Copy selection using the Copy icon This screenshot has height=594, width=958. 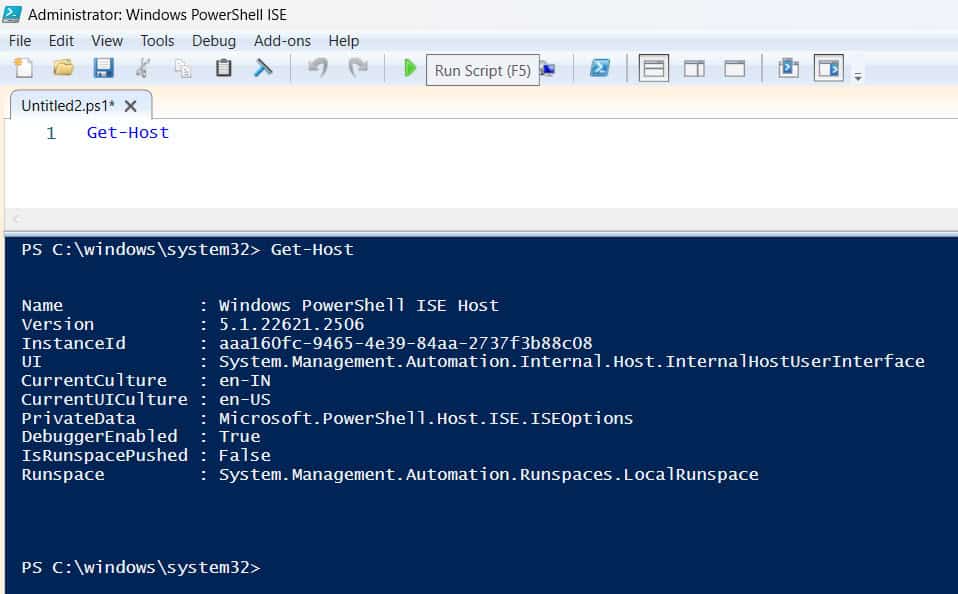coord(183,68)
